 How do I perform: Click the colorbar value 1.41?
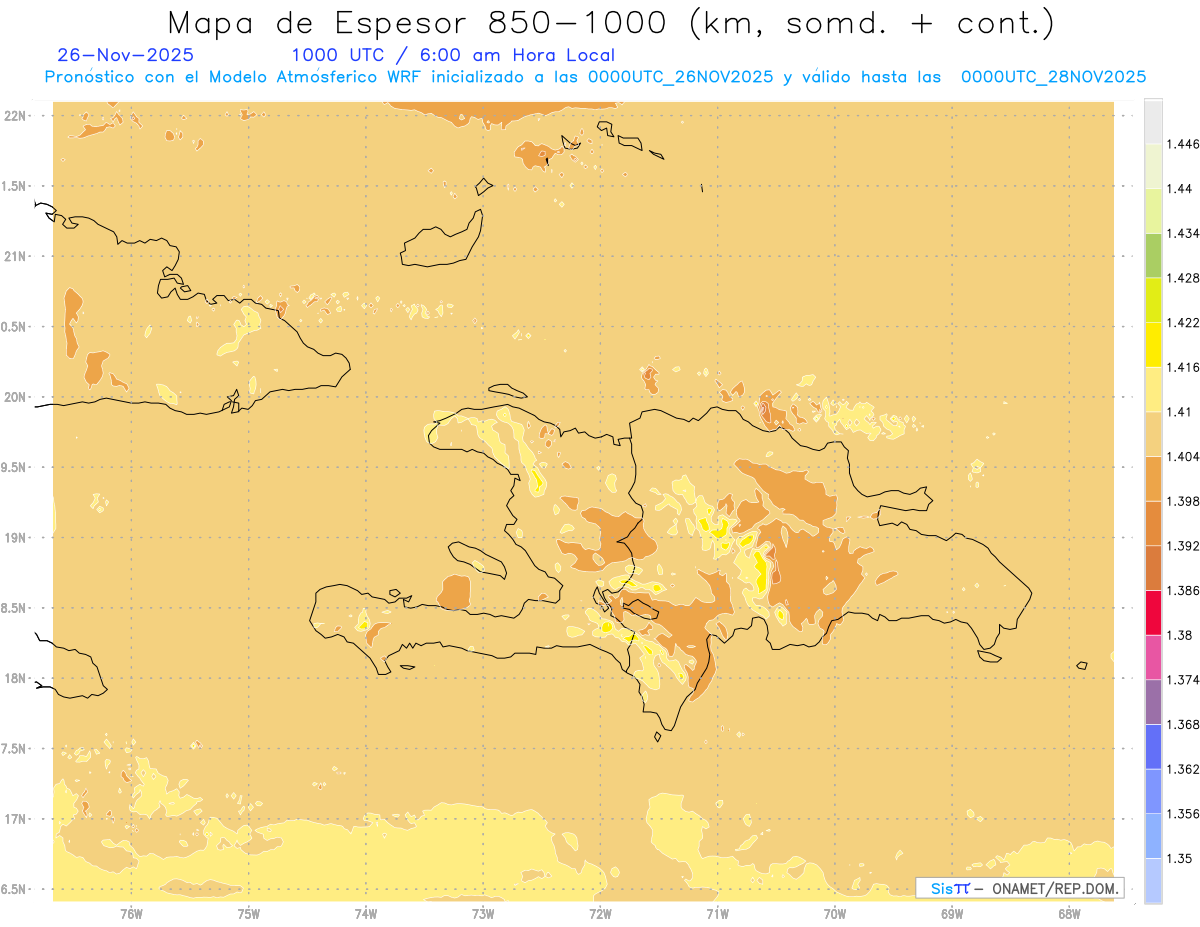[1181, 411]
